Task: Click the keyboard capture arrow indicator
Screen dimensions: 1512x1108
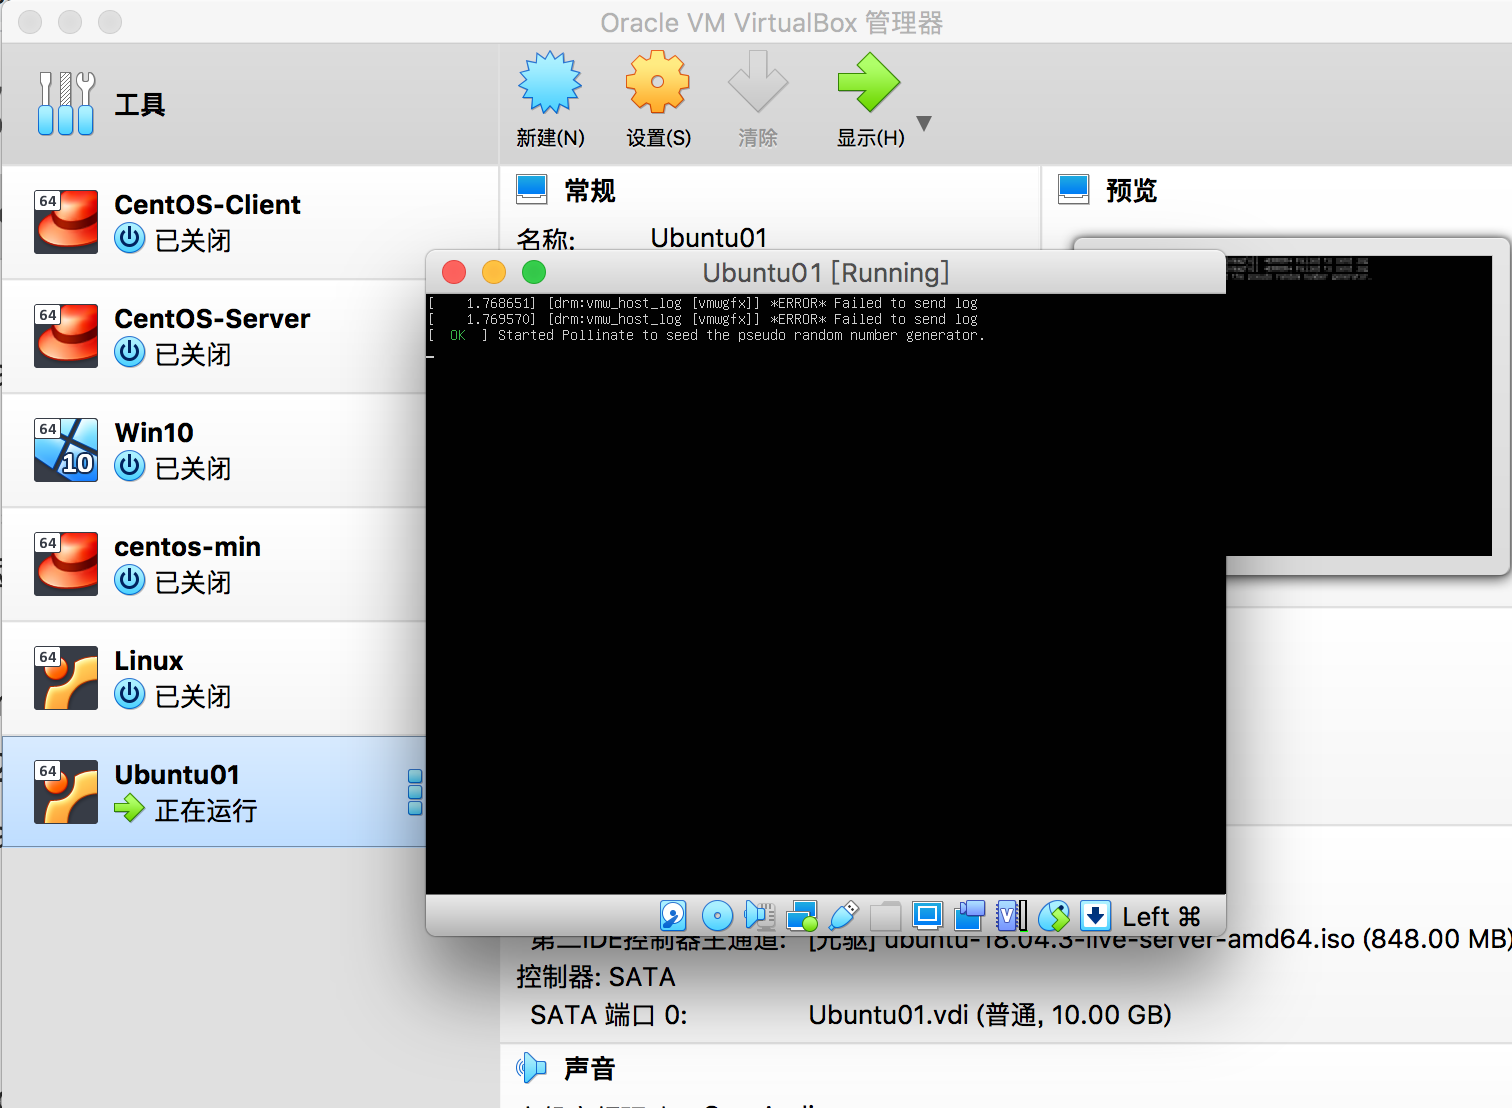Action: (x=1096, y=915)
